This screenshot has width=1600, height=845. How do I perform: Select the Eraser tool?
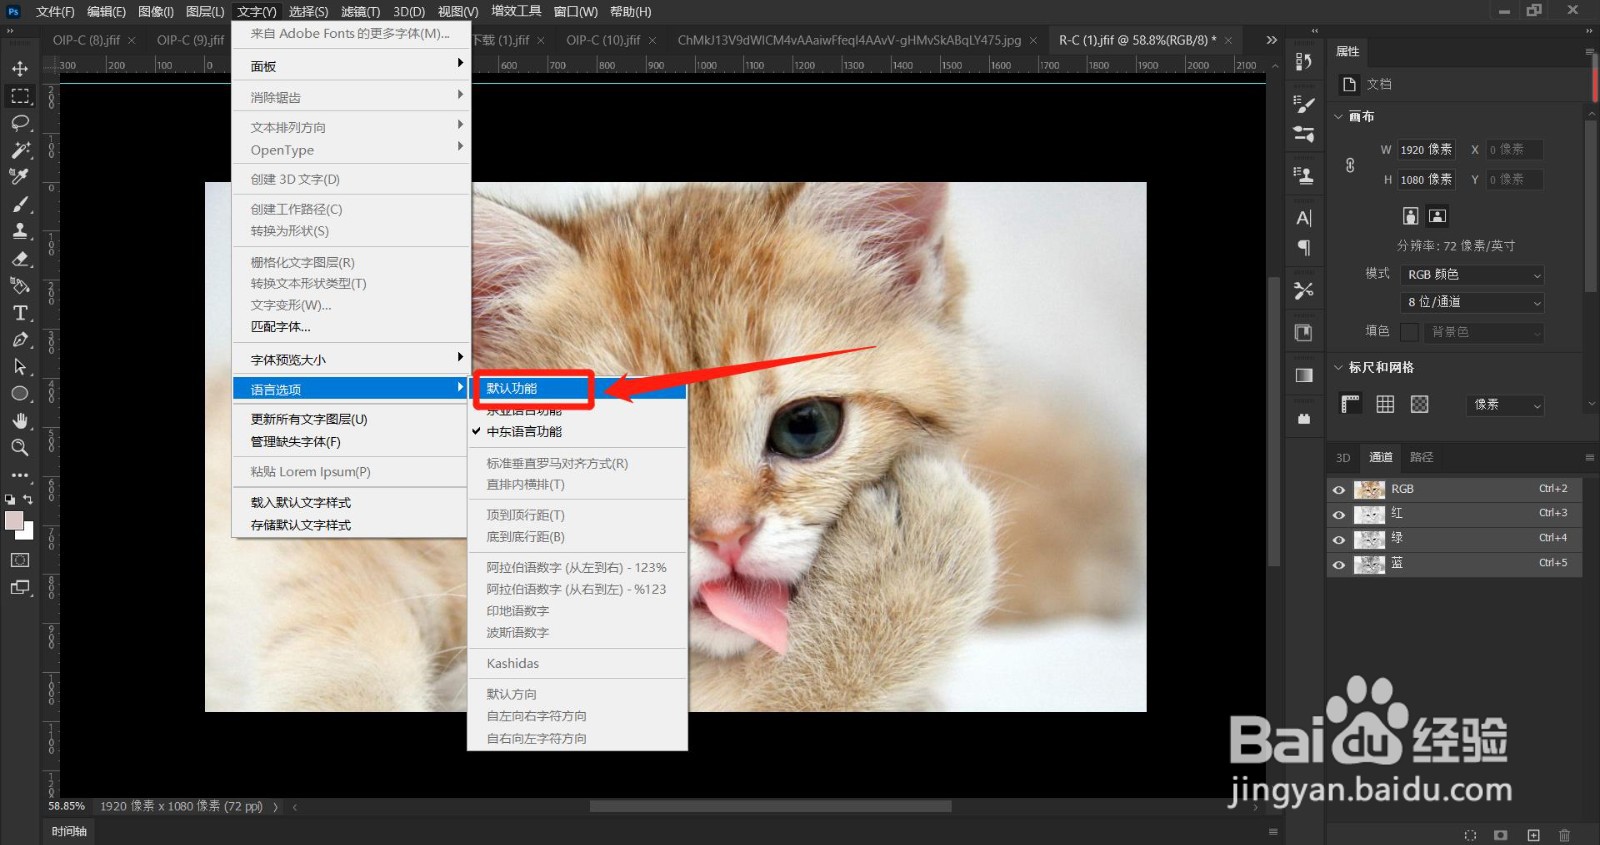[20, 258]
